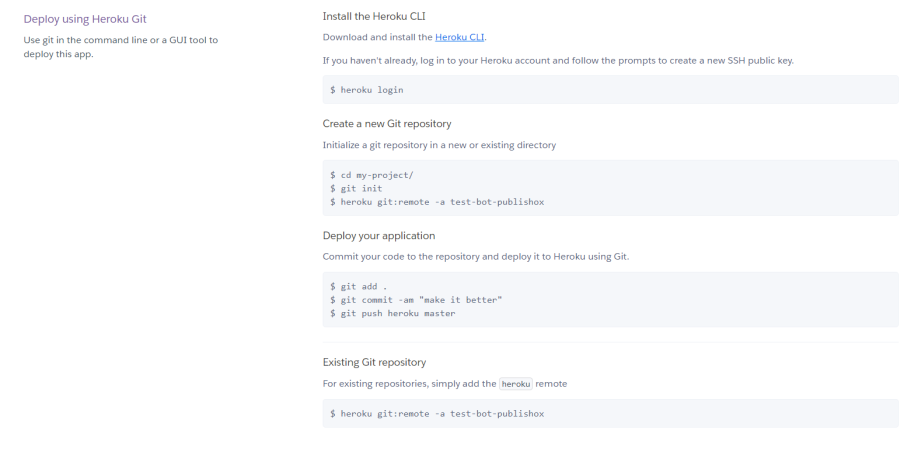Click the 'Deploy using Heroku Git' heading

[85, 19]
